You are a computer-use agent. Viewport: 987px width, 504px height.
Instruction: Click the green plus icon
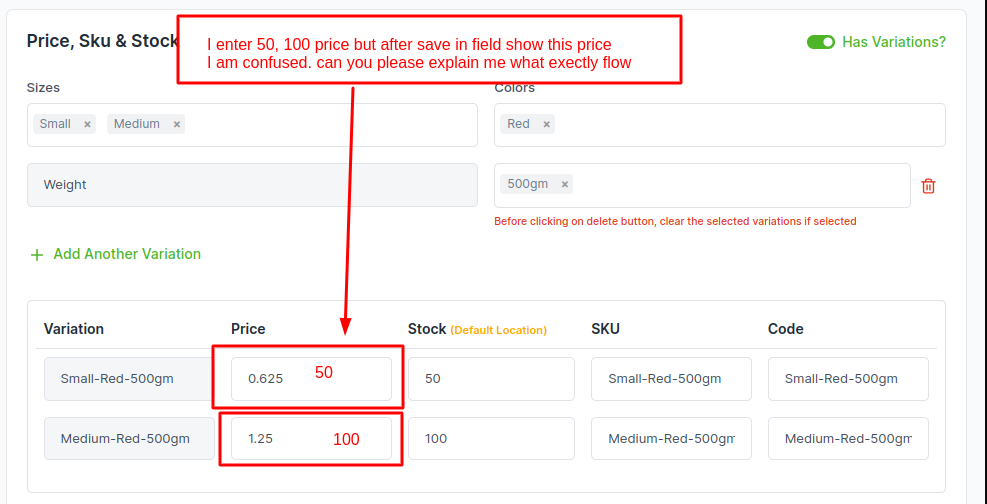pyautogui.click(x=37, y=255)
